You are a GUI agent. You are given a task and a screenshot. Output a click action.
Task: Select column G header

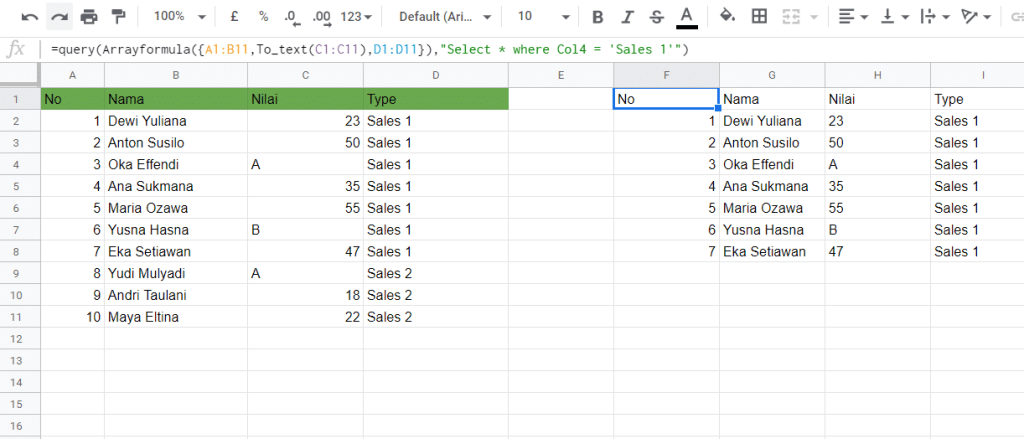coord(772,75)
